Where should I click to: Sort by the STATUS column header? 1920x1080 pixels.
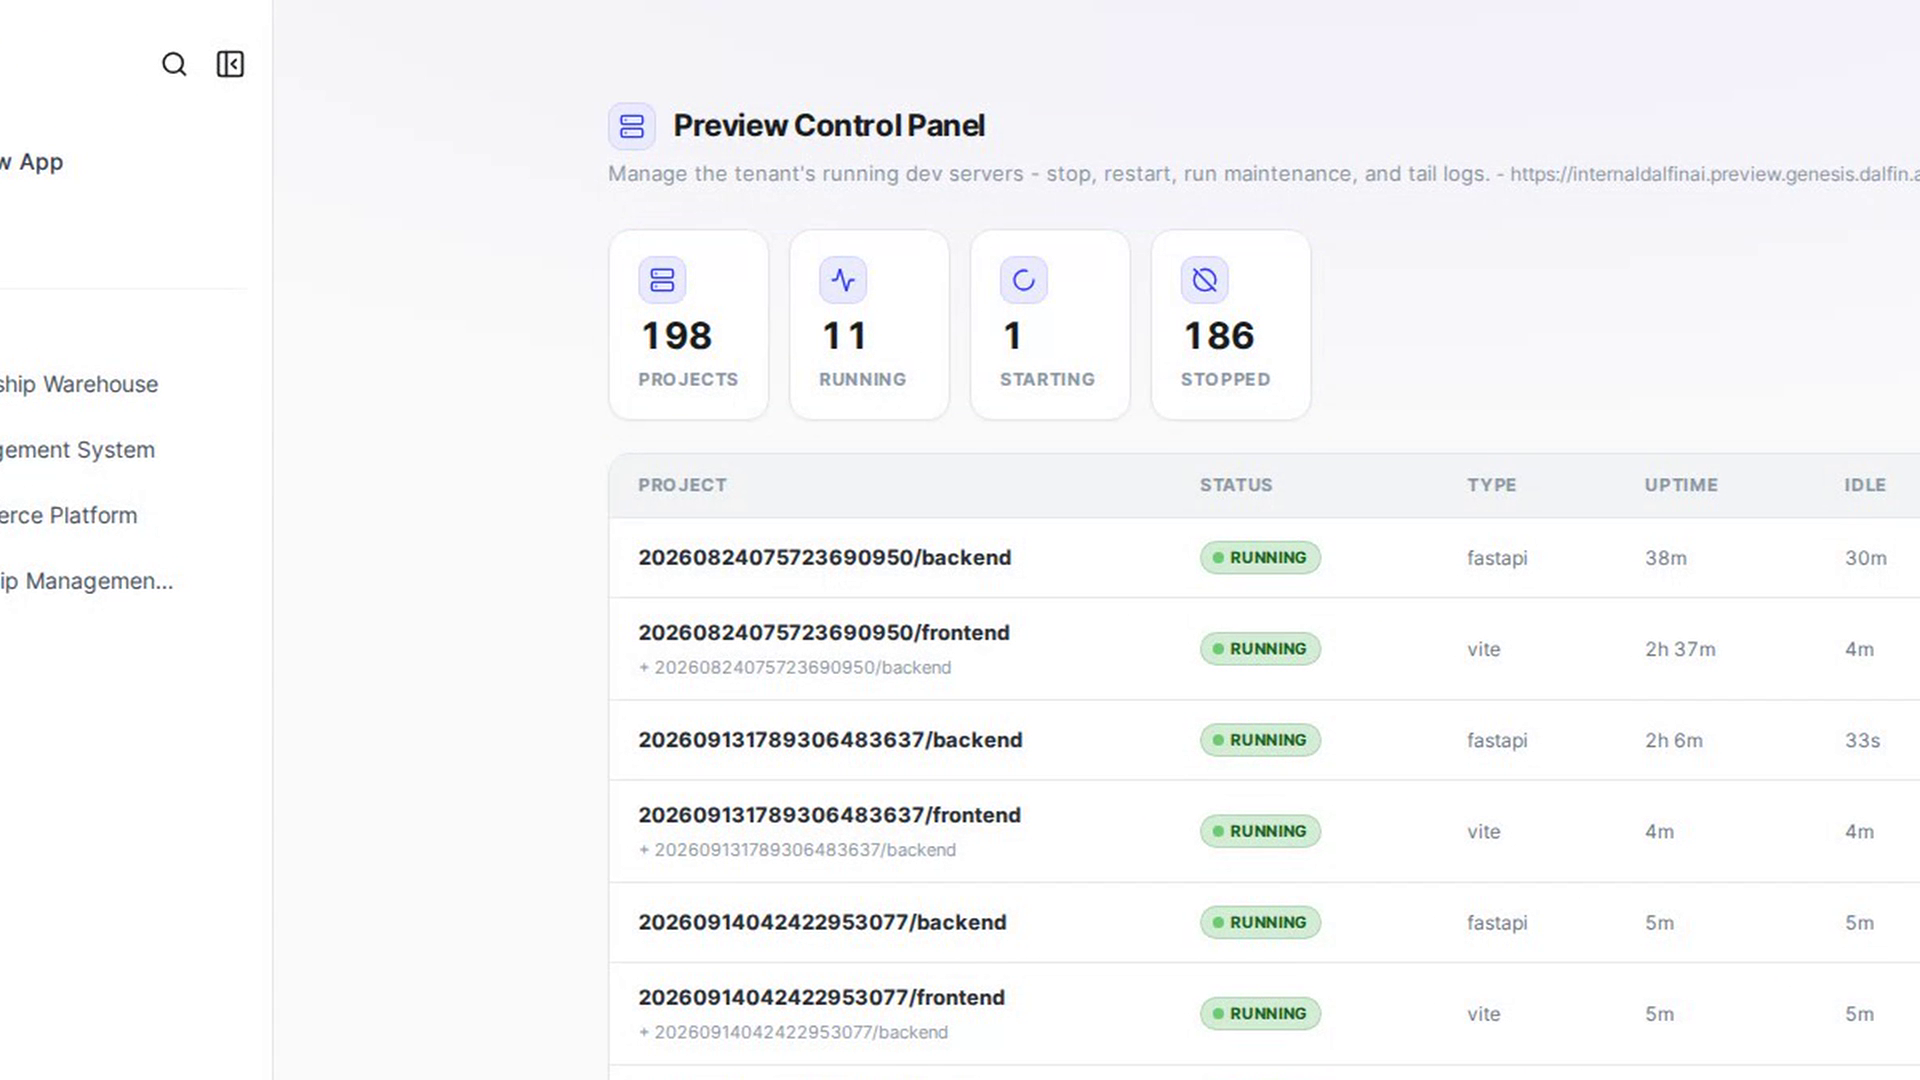click(1236, 485)
